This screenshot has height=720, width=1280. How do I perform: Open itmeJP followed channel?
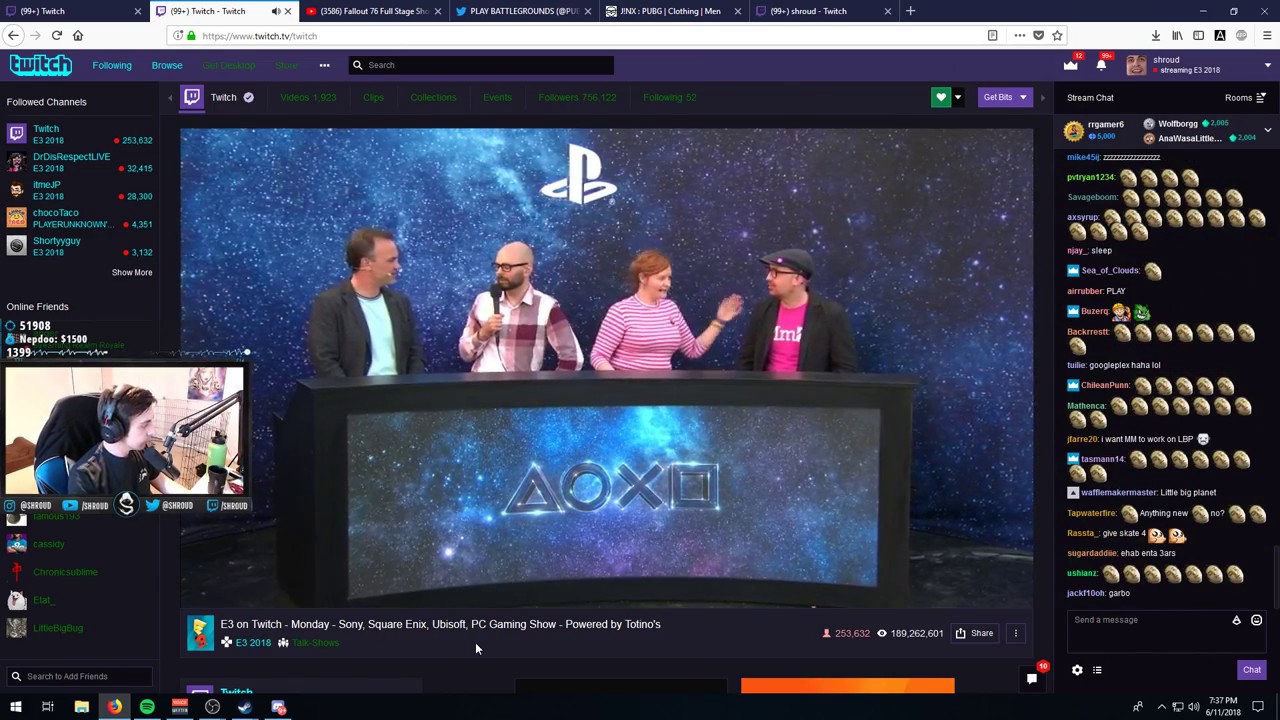pos(80,191)
